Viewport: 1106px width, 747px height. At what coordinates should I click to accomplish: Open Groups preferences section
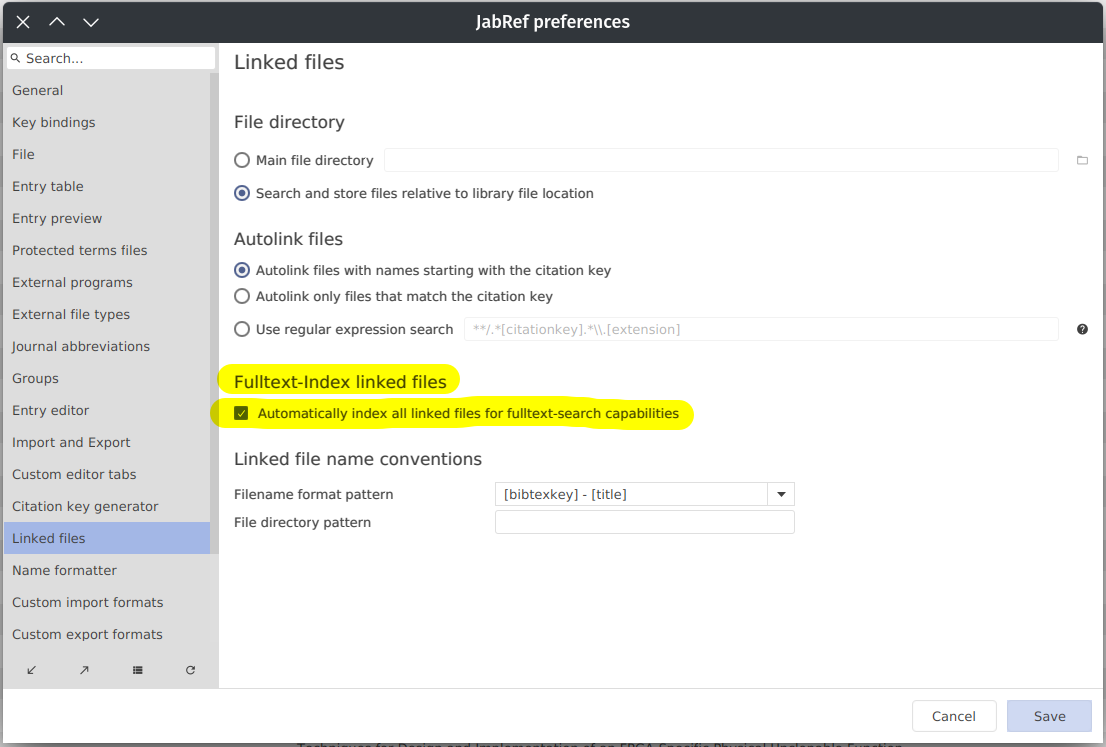107,378
